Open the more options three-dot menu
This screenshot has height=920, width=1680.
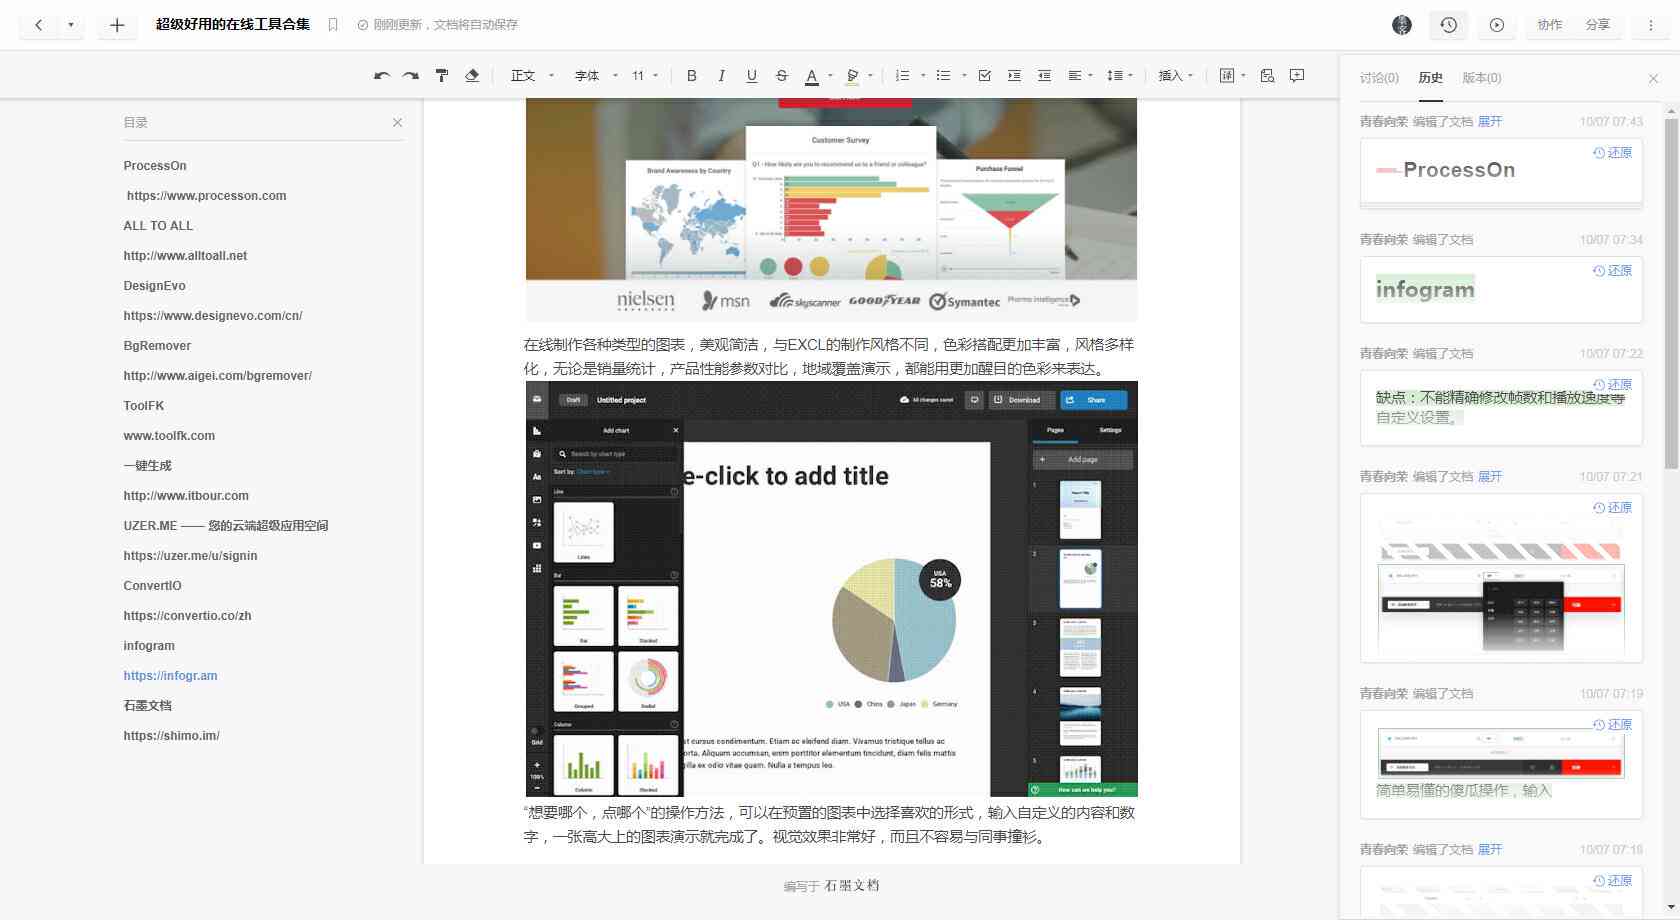[1651, 25]
